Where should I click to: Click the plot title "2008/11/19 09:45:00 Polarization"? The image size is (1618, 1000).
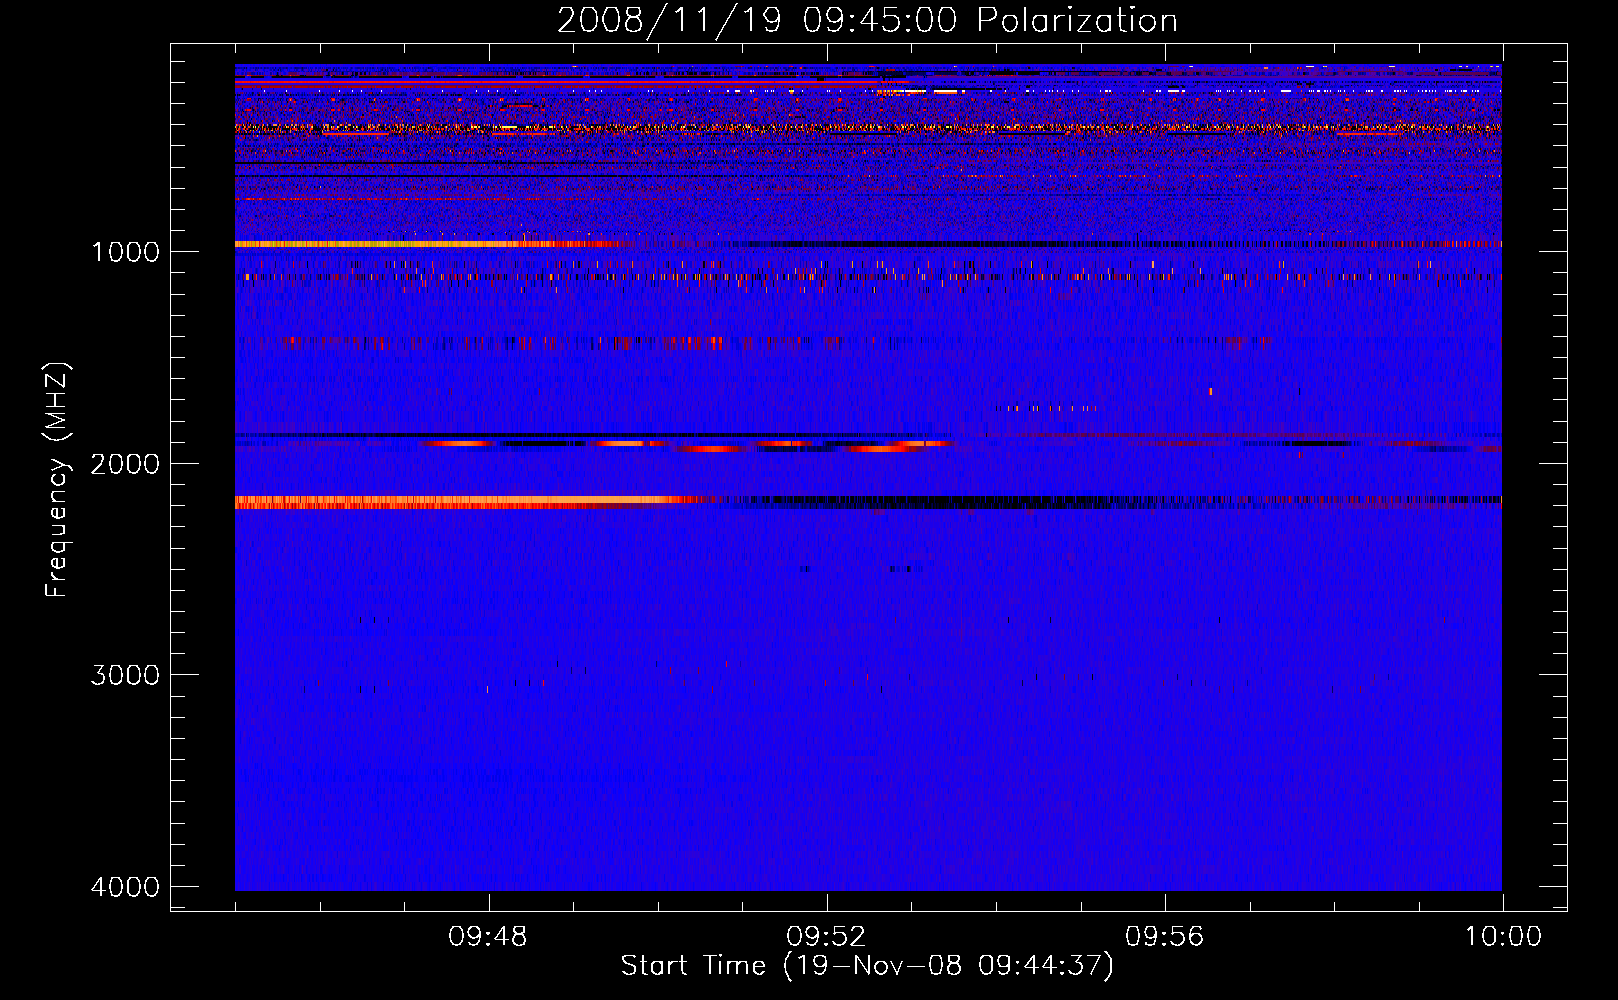867,21
